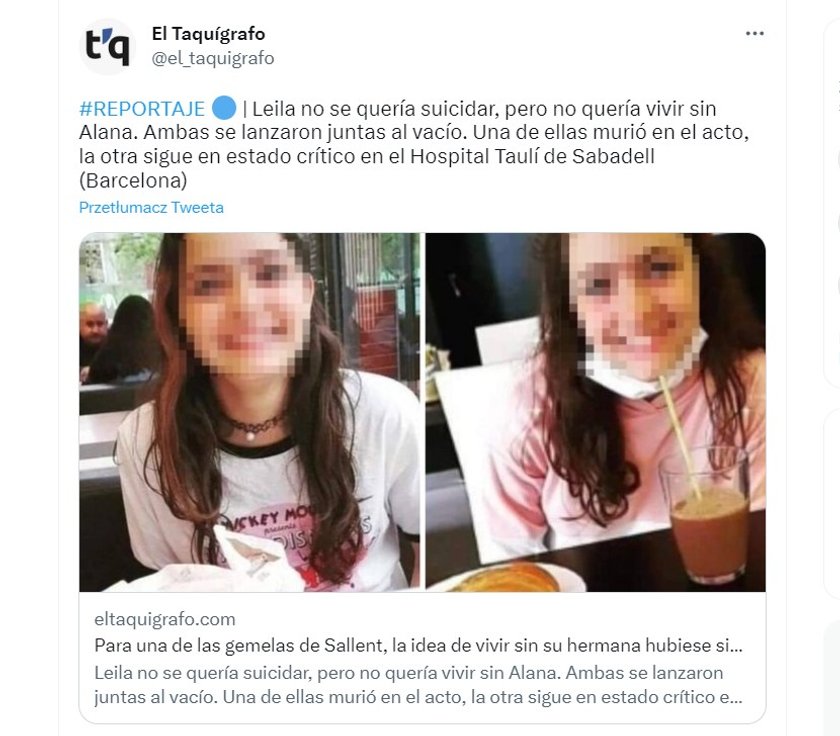
Task: Open the right photo with pink hoodie
Action: click(596, 412)
